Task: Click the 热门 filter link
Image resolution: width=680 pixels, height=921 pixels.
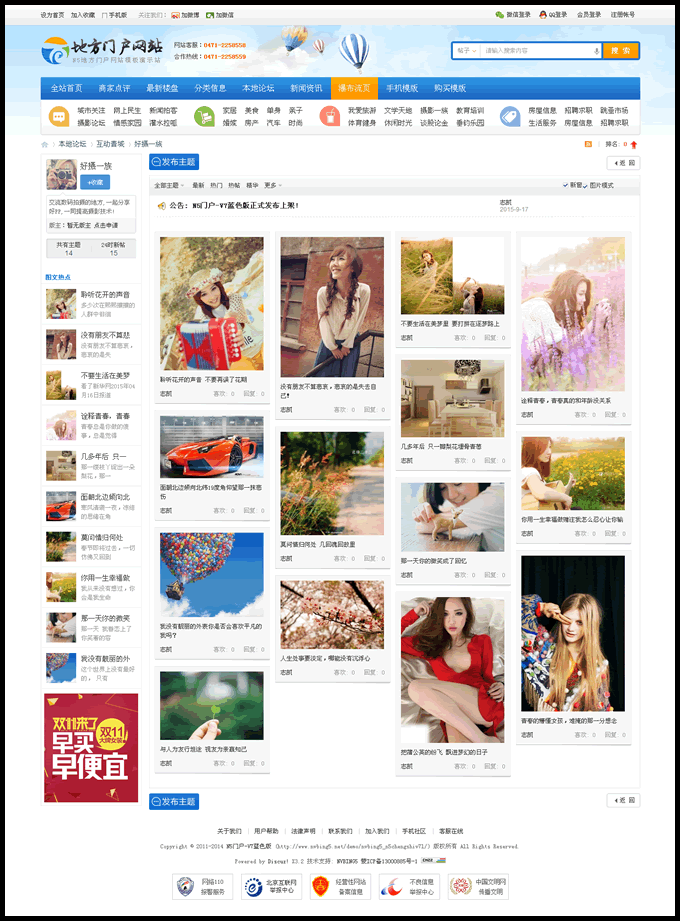Action: 216,186
